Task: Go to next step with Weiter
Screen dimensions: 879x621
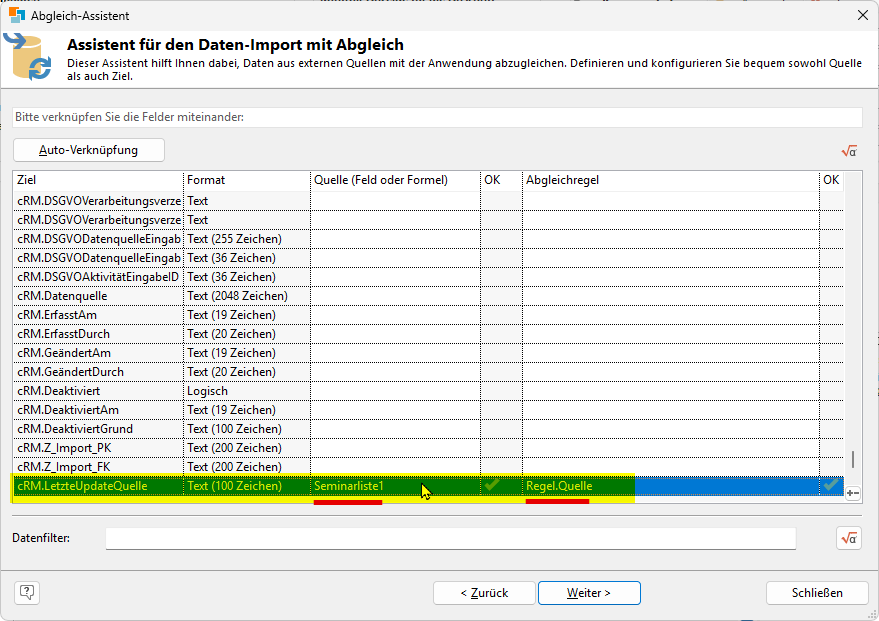Action: coord(588,592)
